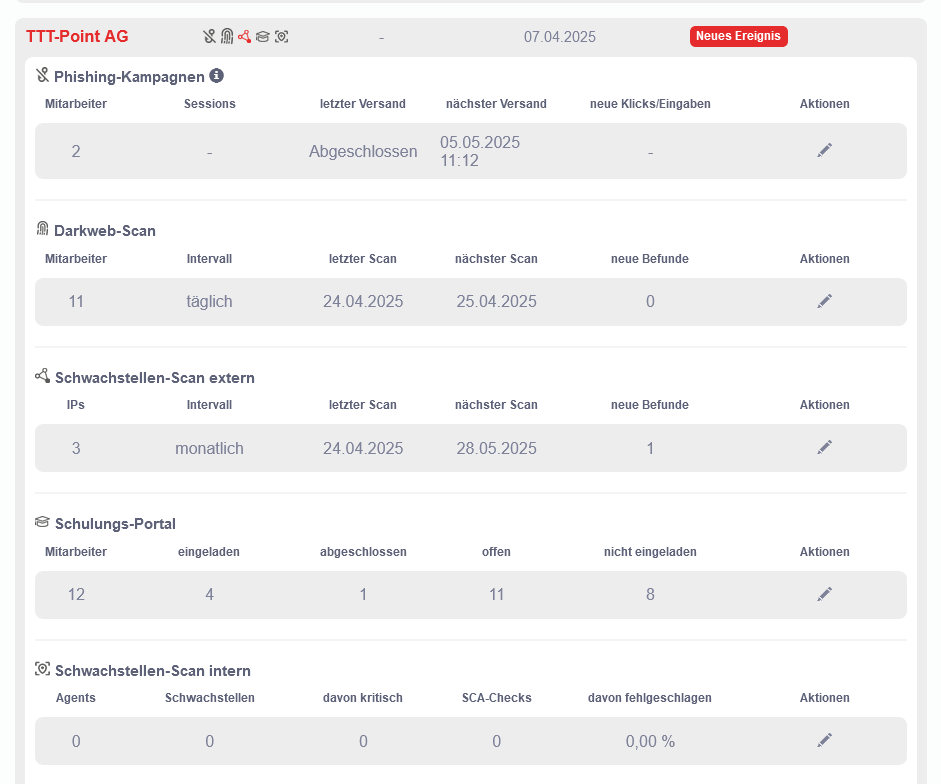The image size is (941, 784).
Task: Click the pencil icon in Darkweb-Scan row
Action: pos(824,301)
